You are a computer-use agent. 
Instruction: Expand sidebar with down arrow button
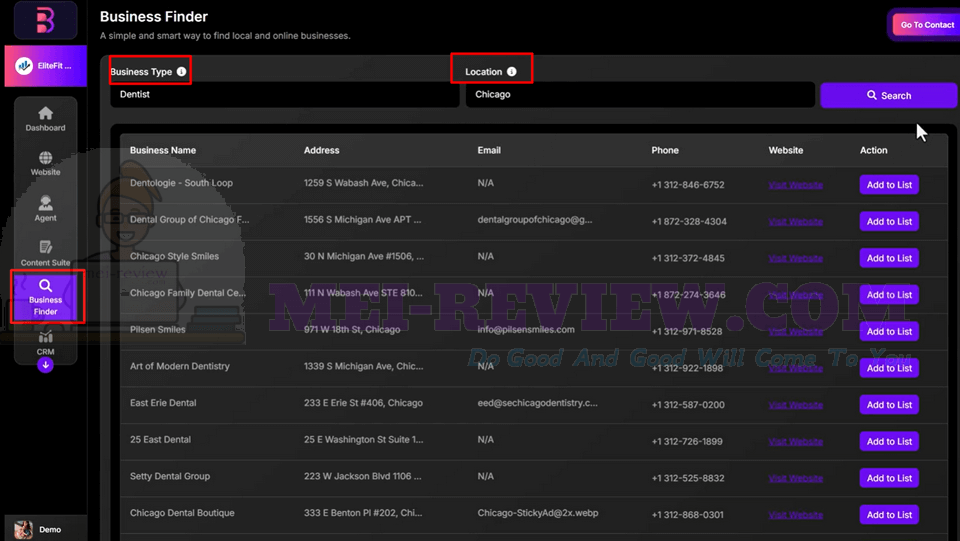[45, 365]
